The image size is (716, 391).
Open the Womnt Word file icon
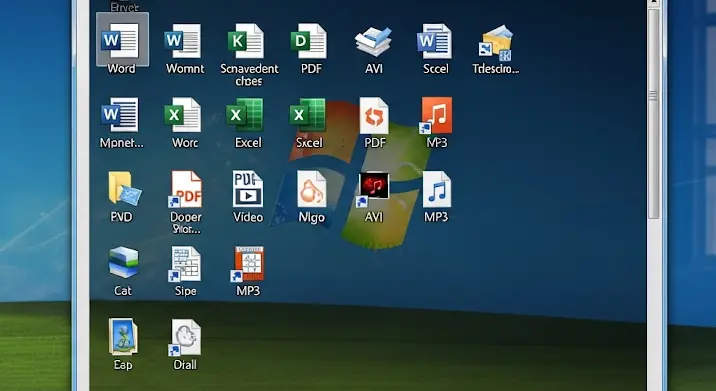[184, 41]
